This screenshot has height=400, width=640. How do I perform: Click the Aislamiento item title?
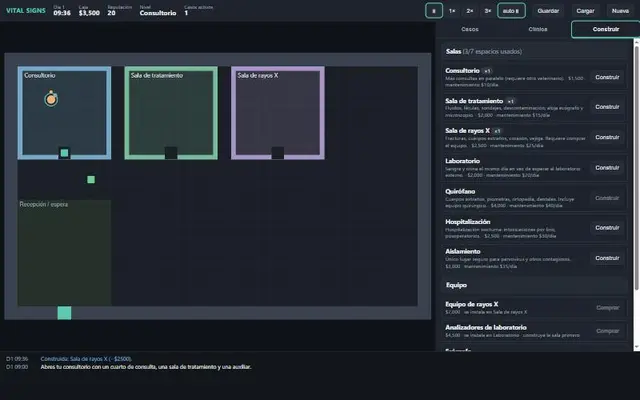coord(463,251)
